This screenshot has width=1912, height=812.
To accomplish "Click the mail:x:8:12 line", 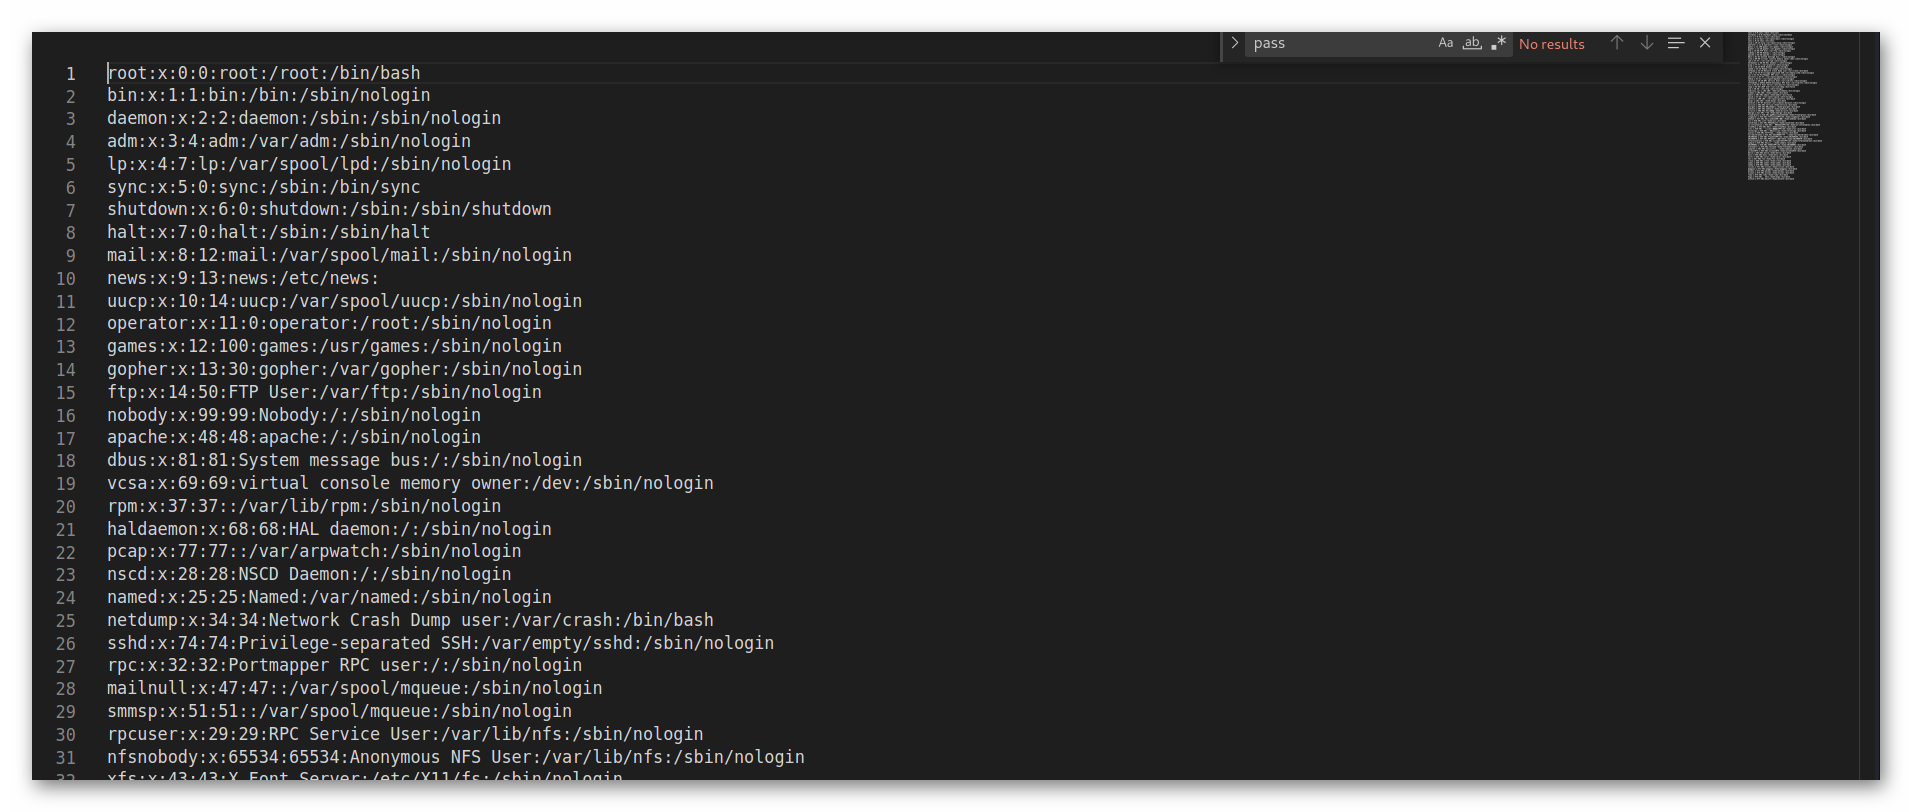I will click(340, 255).
